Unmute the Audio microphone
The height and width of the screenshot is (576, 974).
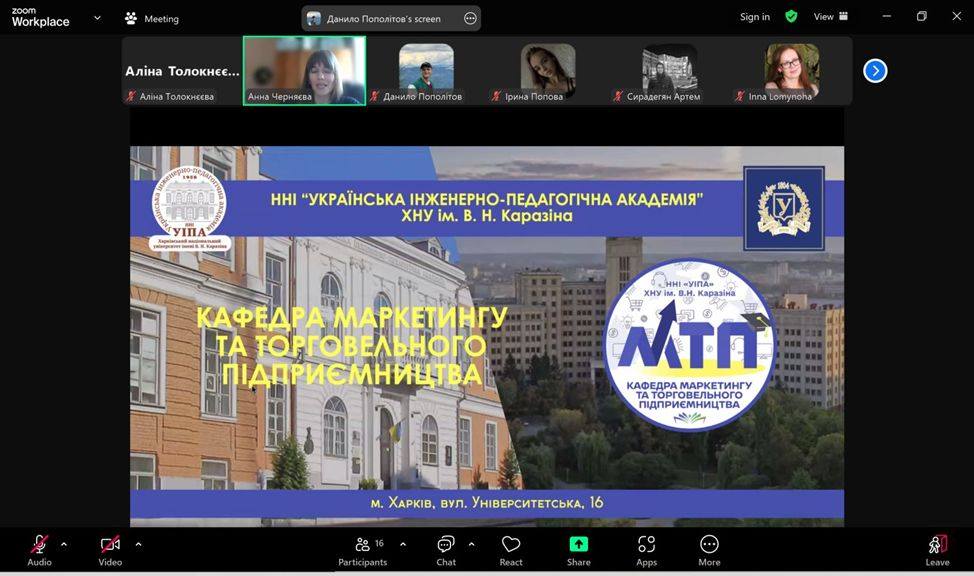click(x=39, y=550)
